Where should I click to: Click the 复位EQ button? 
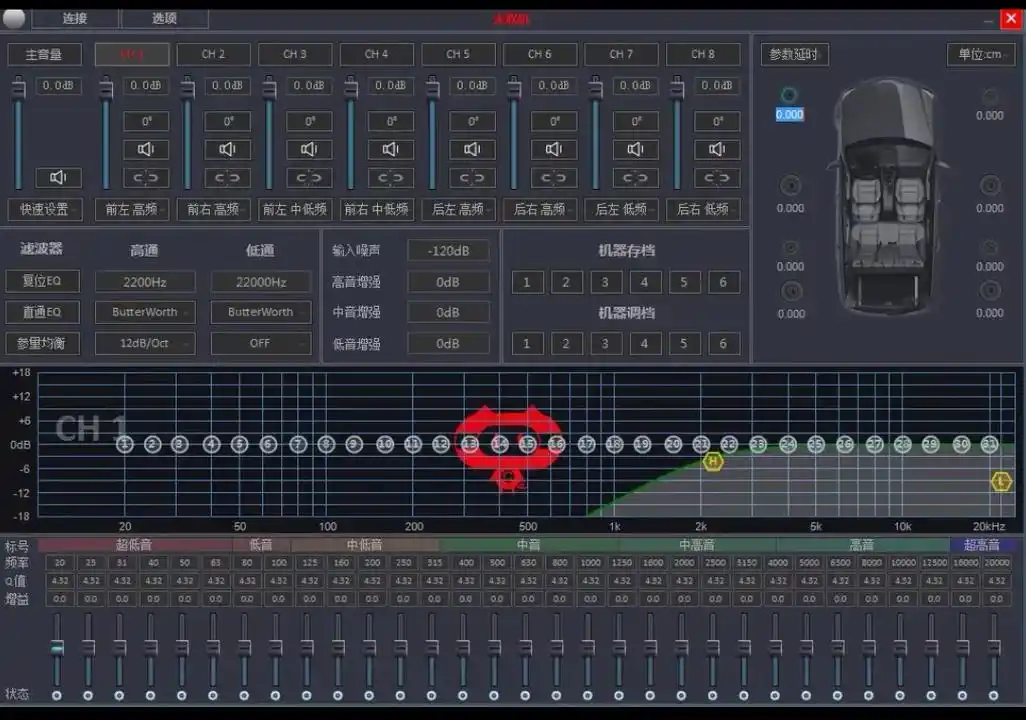[x=42, y=281]
